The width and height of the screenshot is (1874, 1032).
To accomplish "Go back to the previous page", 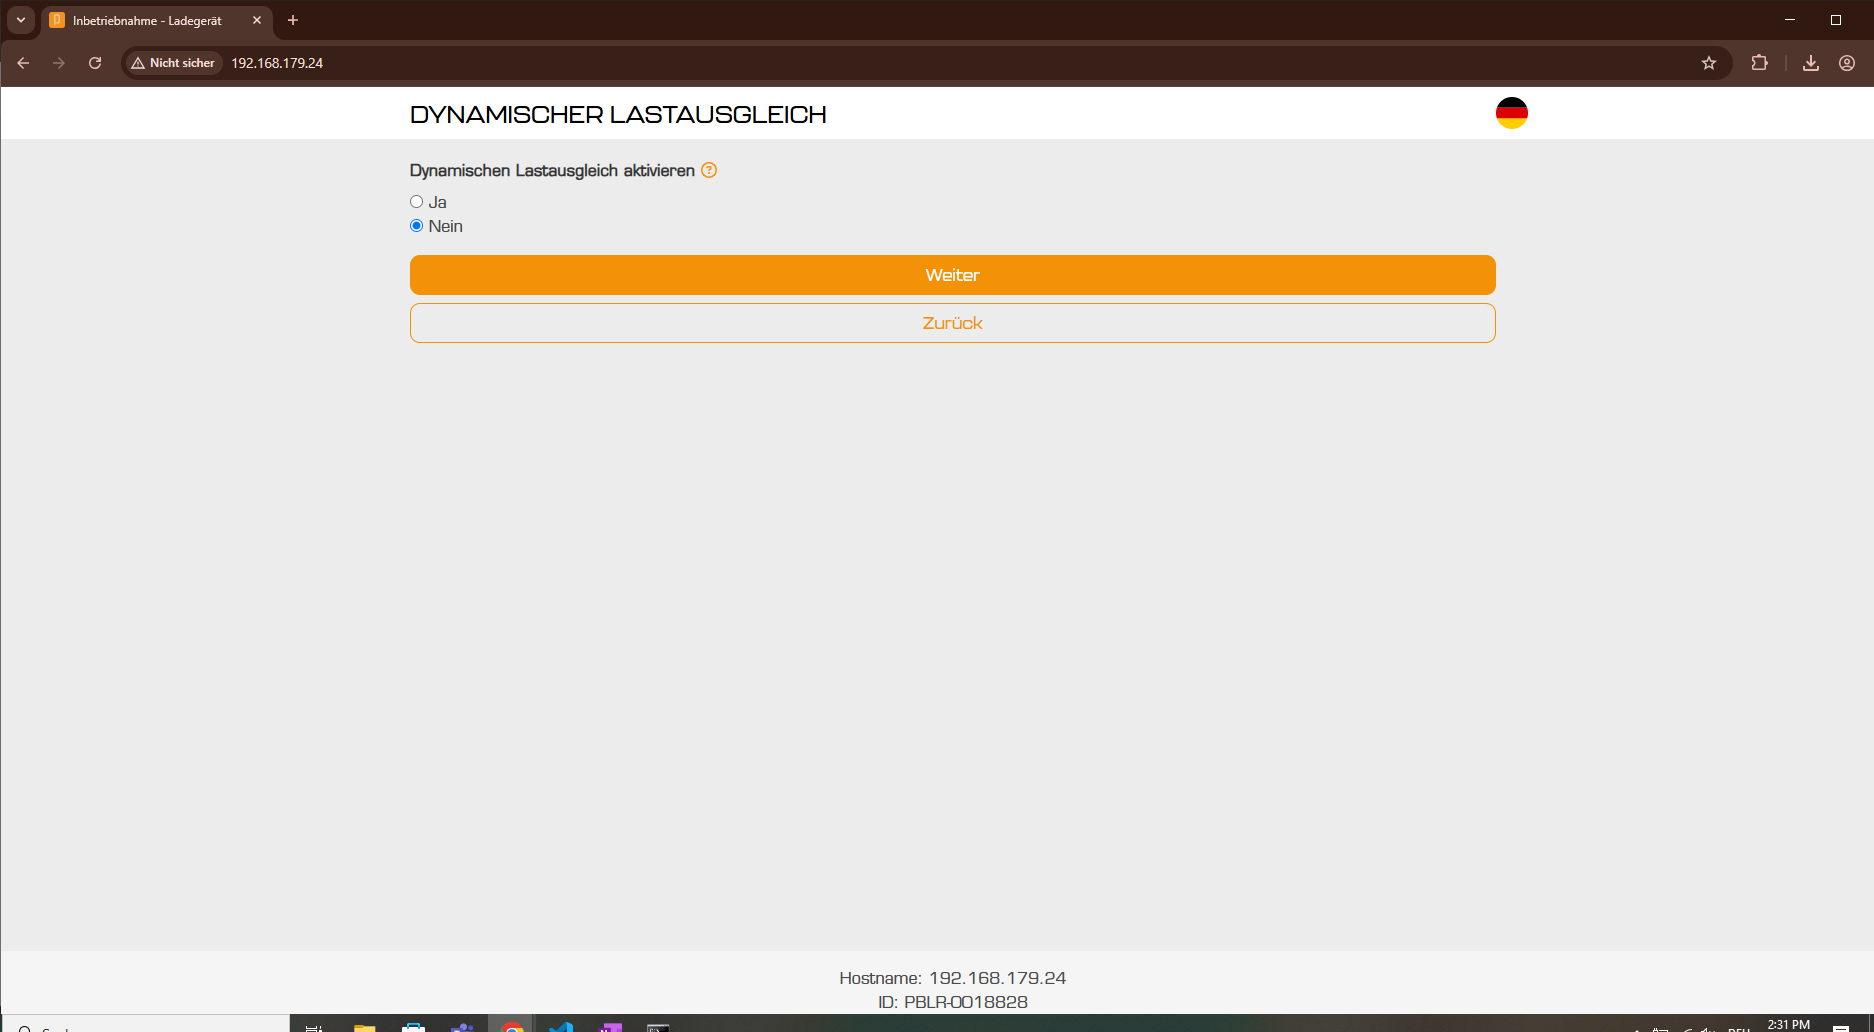I will tap(23, 63).
